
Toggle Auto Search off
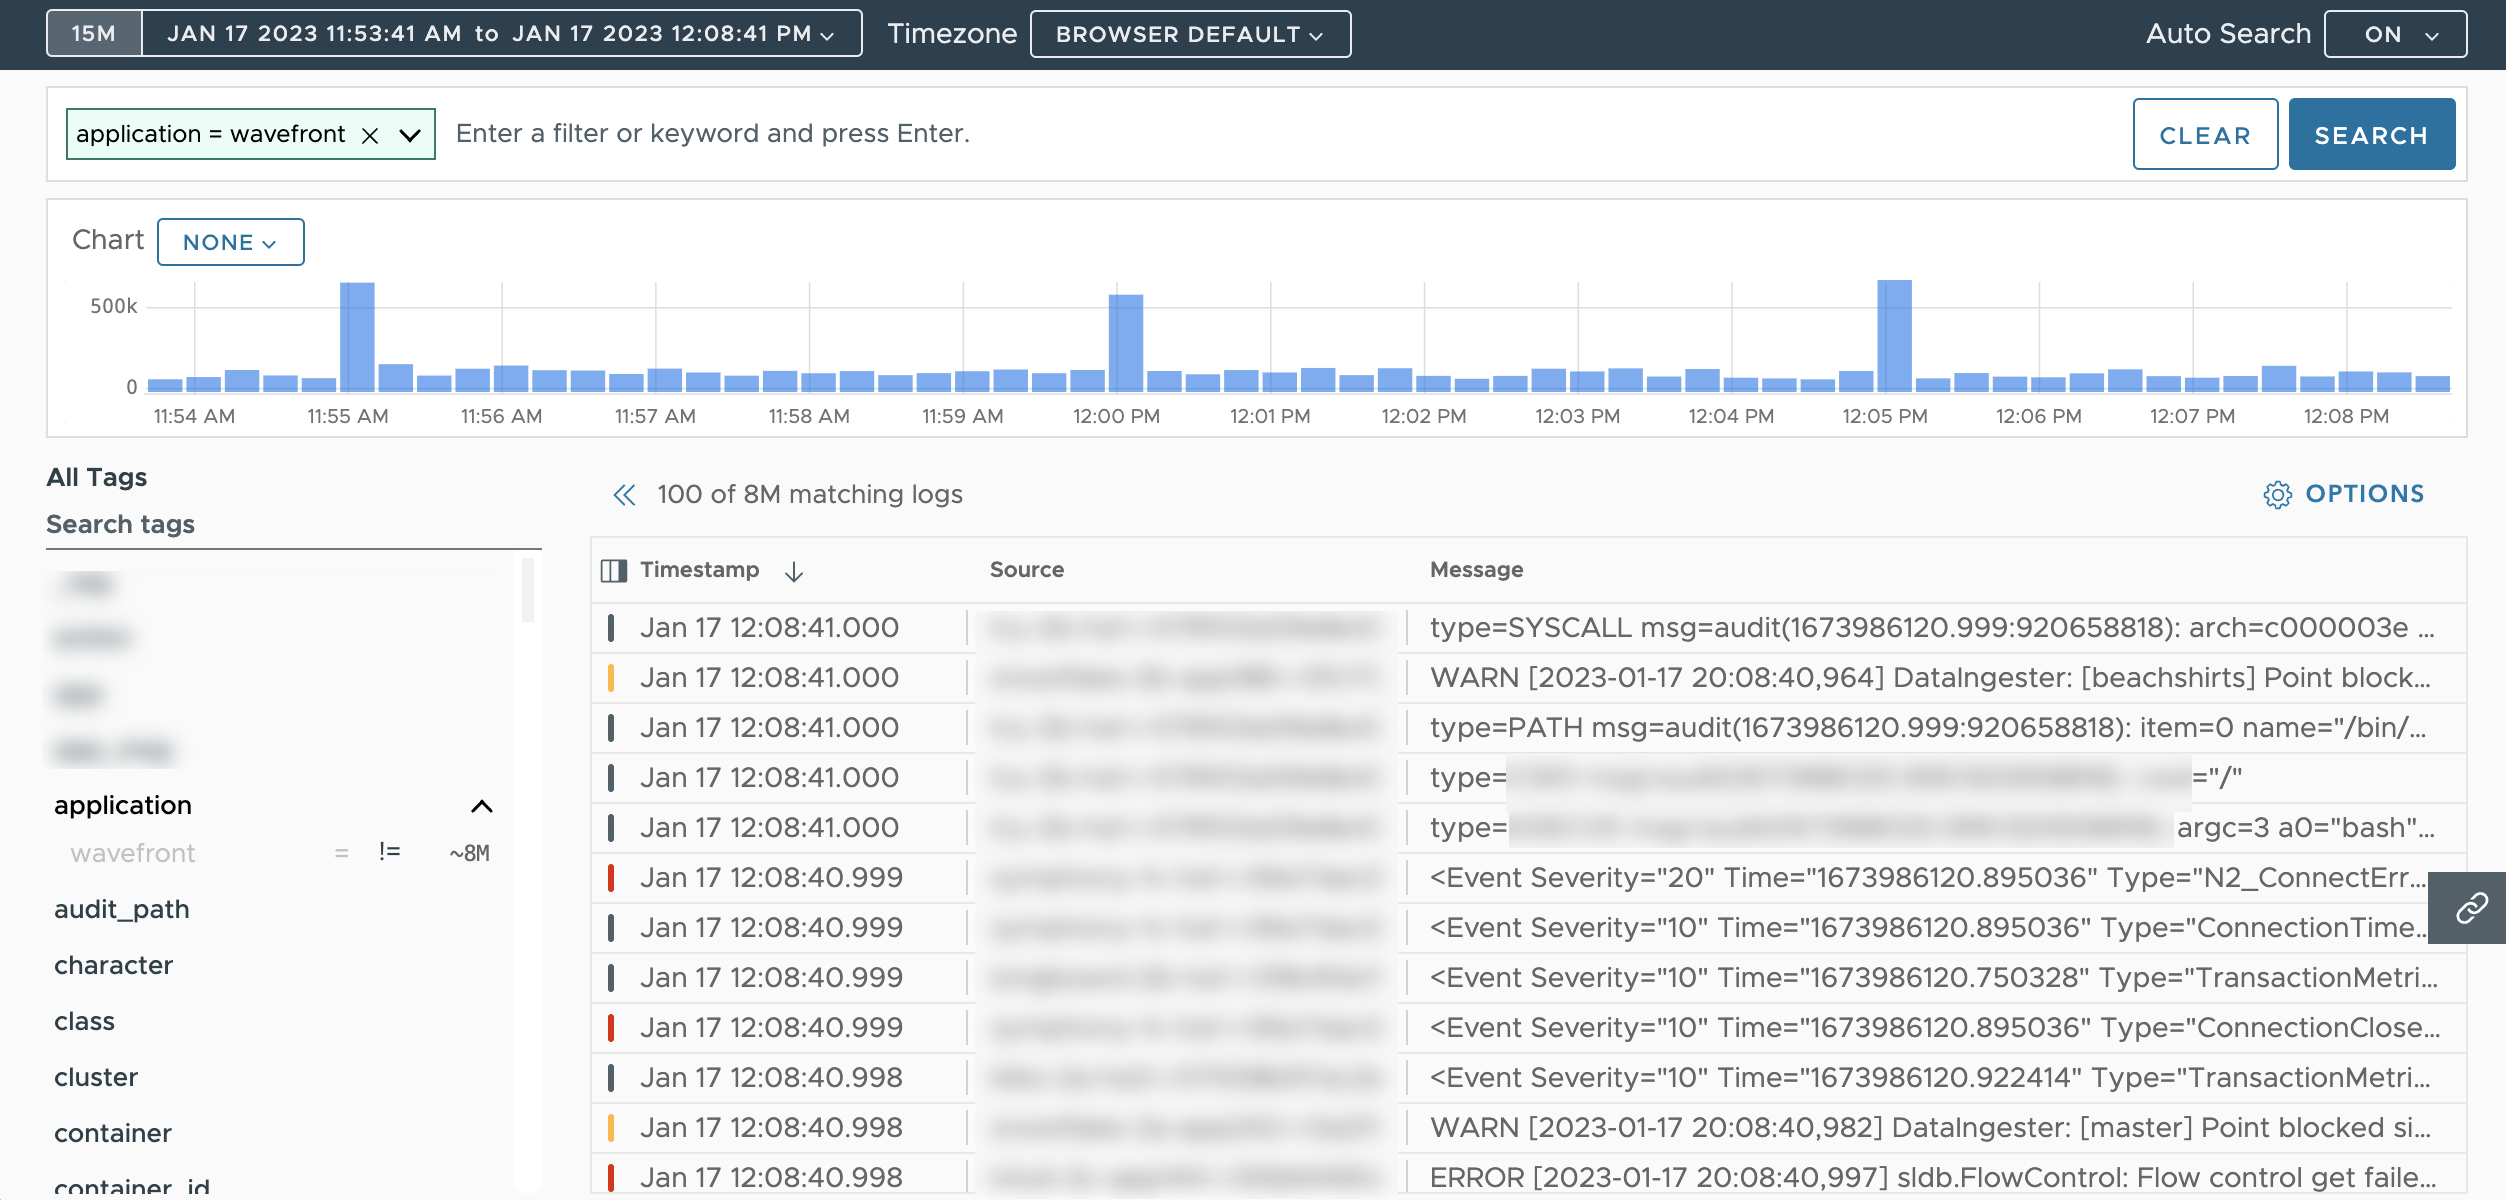(2394, 33)
